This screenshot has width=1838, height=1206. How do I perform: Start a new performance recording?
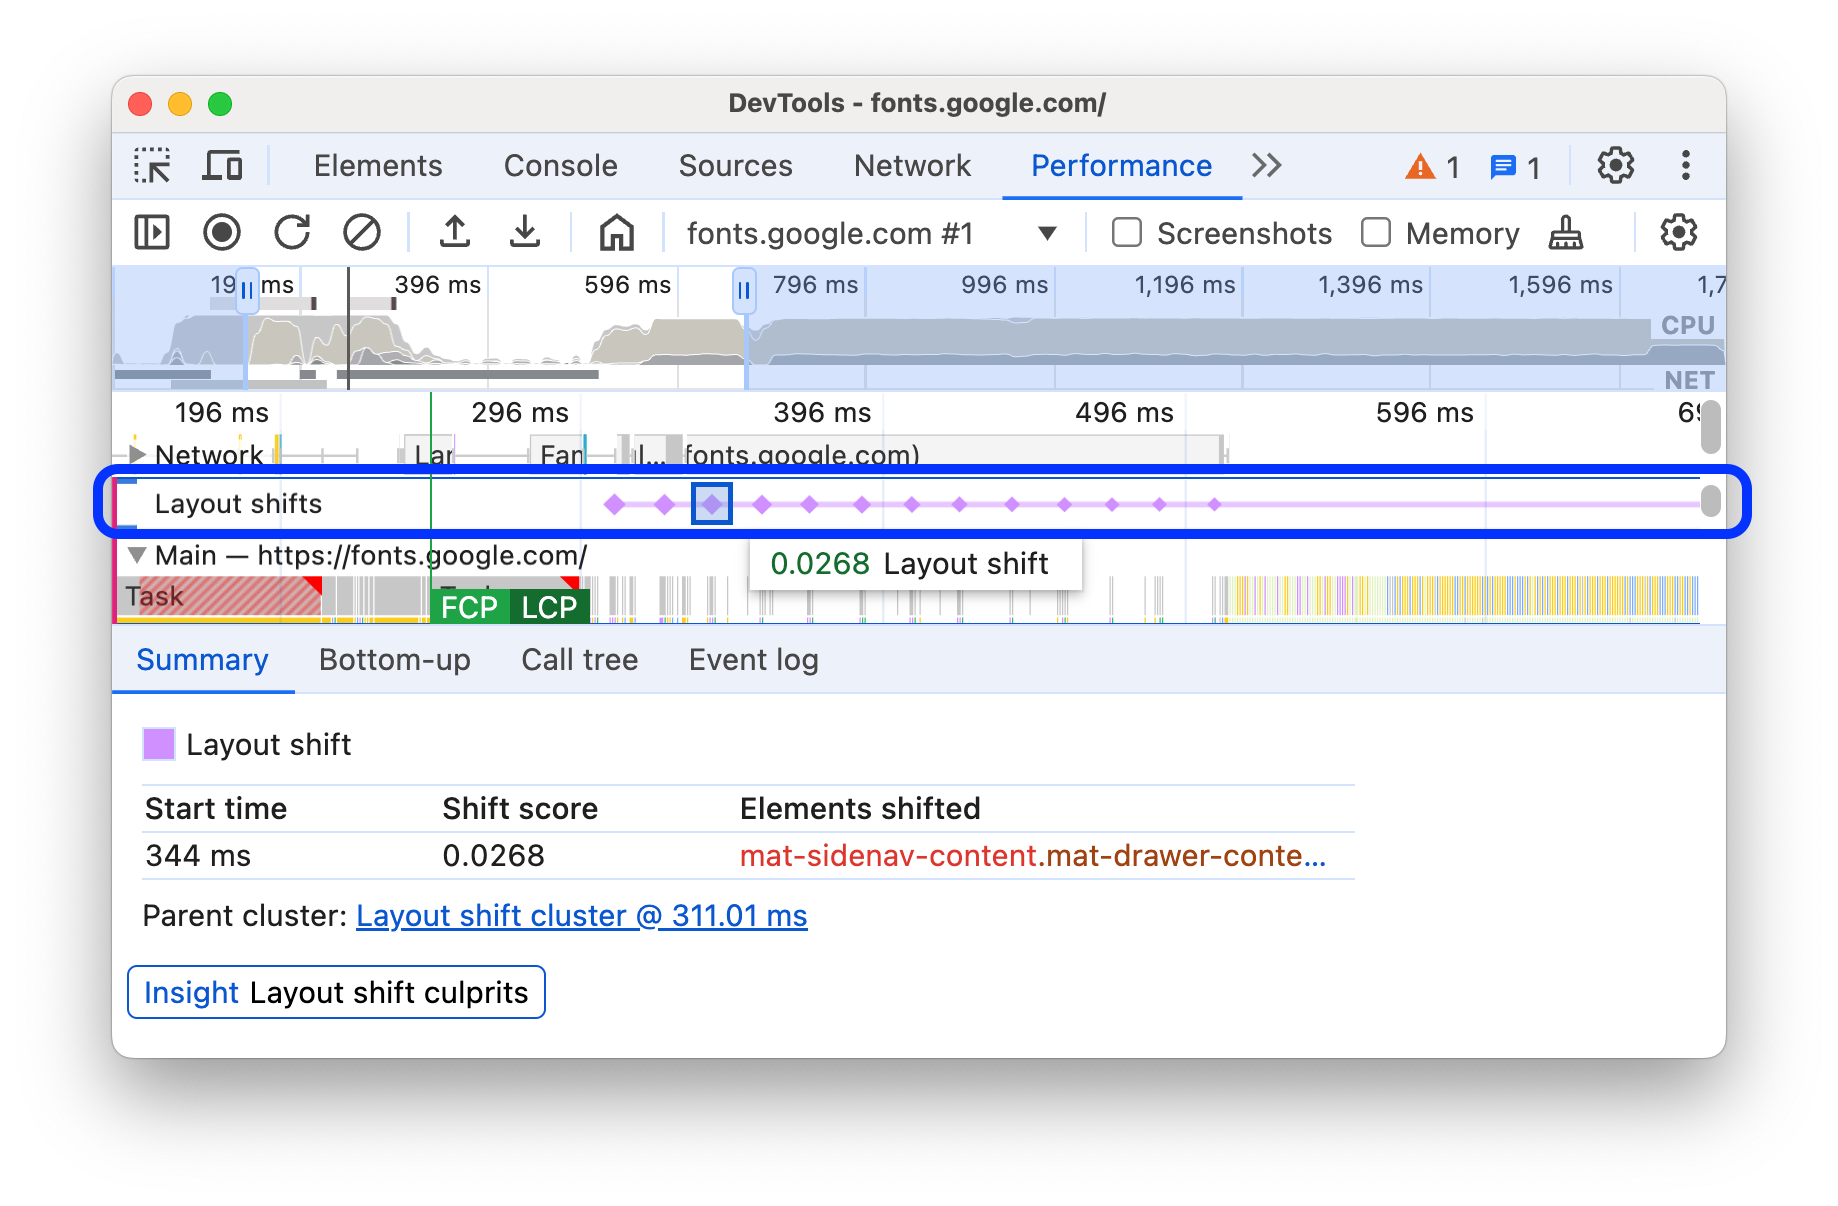click(222, 233)
